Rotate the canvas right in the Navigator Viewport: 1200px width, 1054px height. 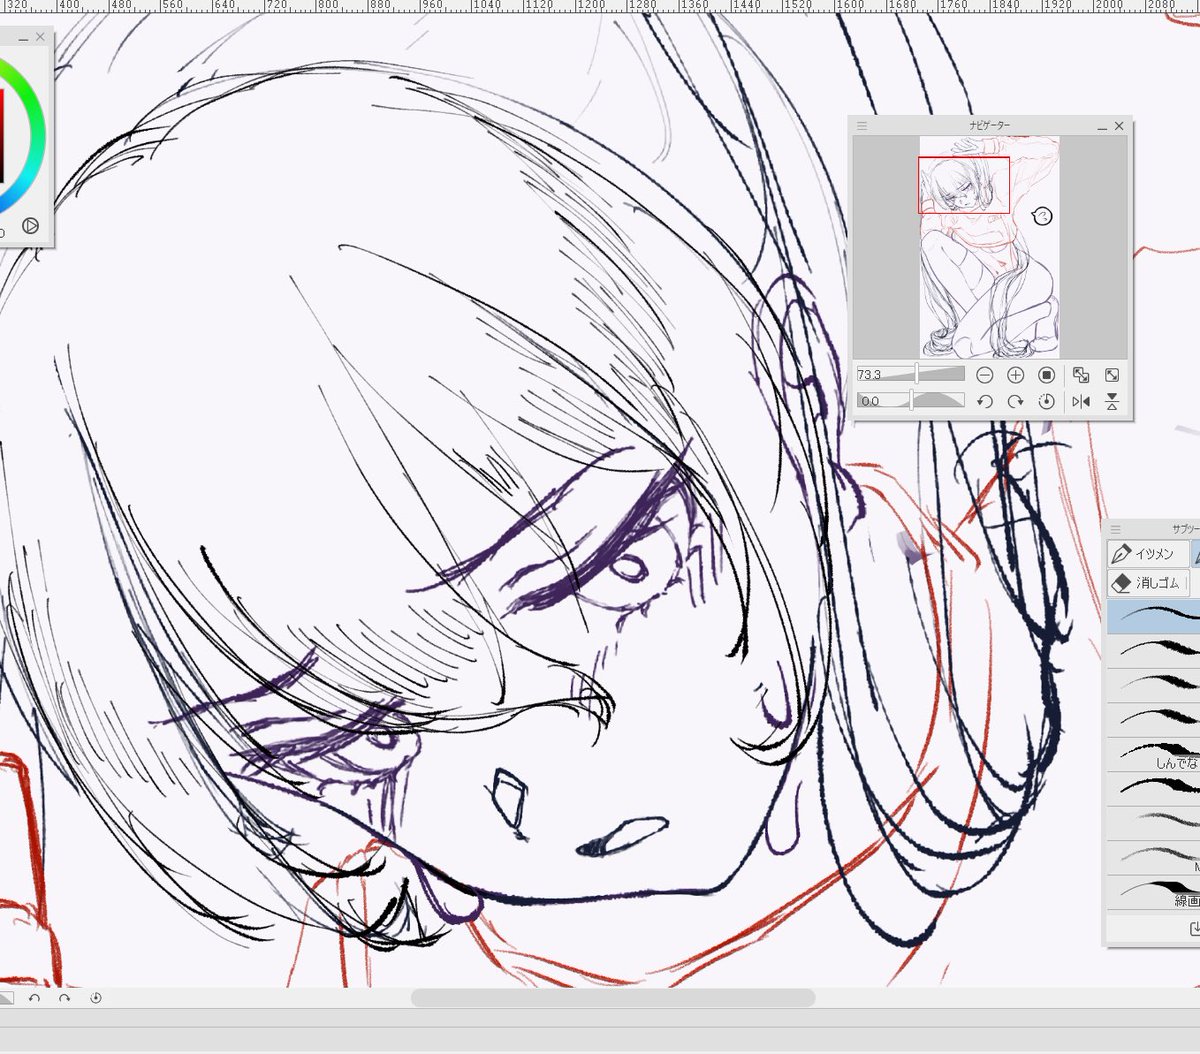tap(1015, 401)
